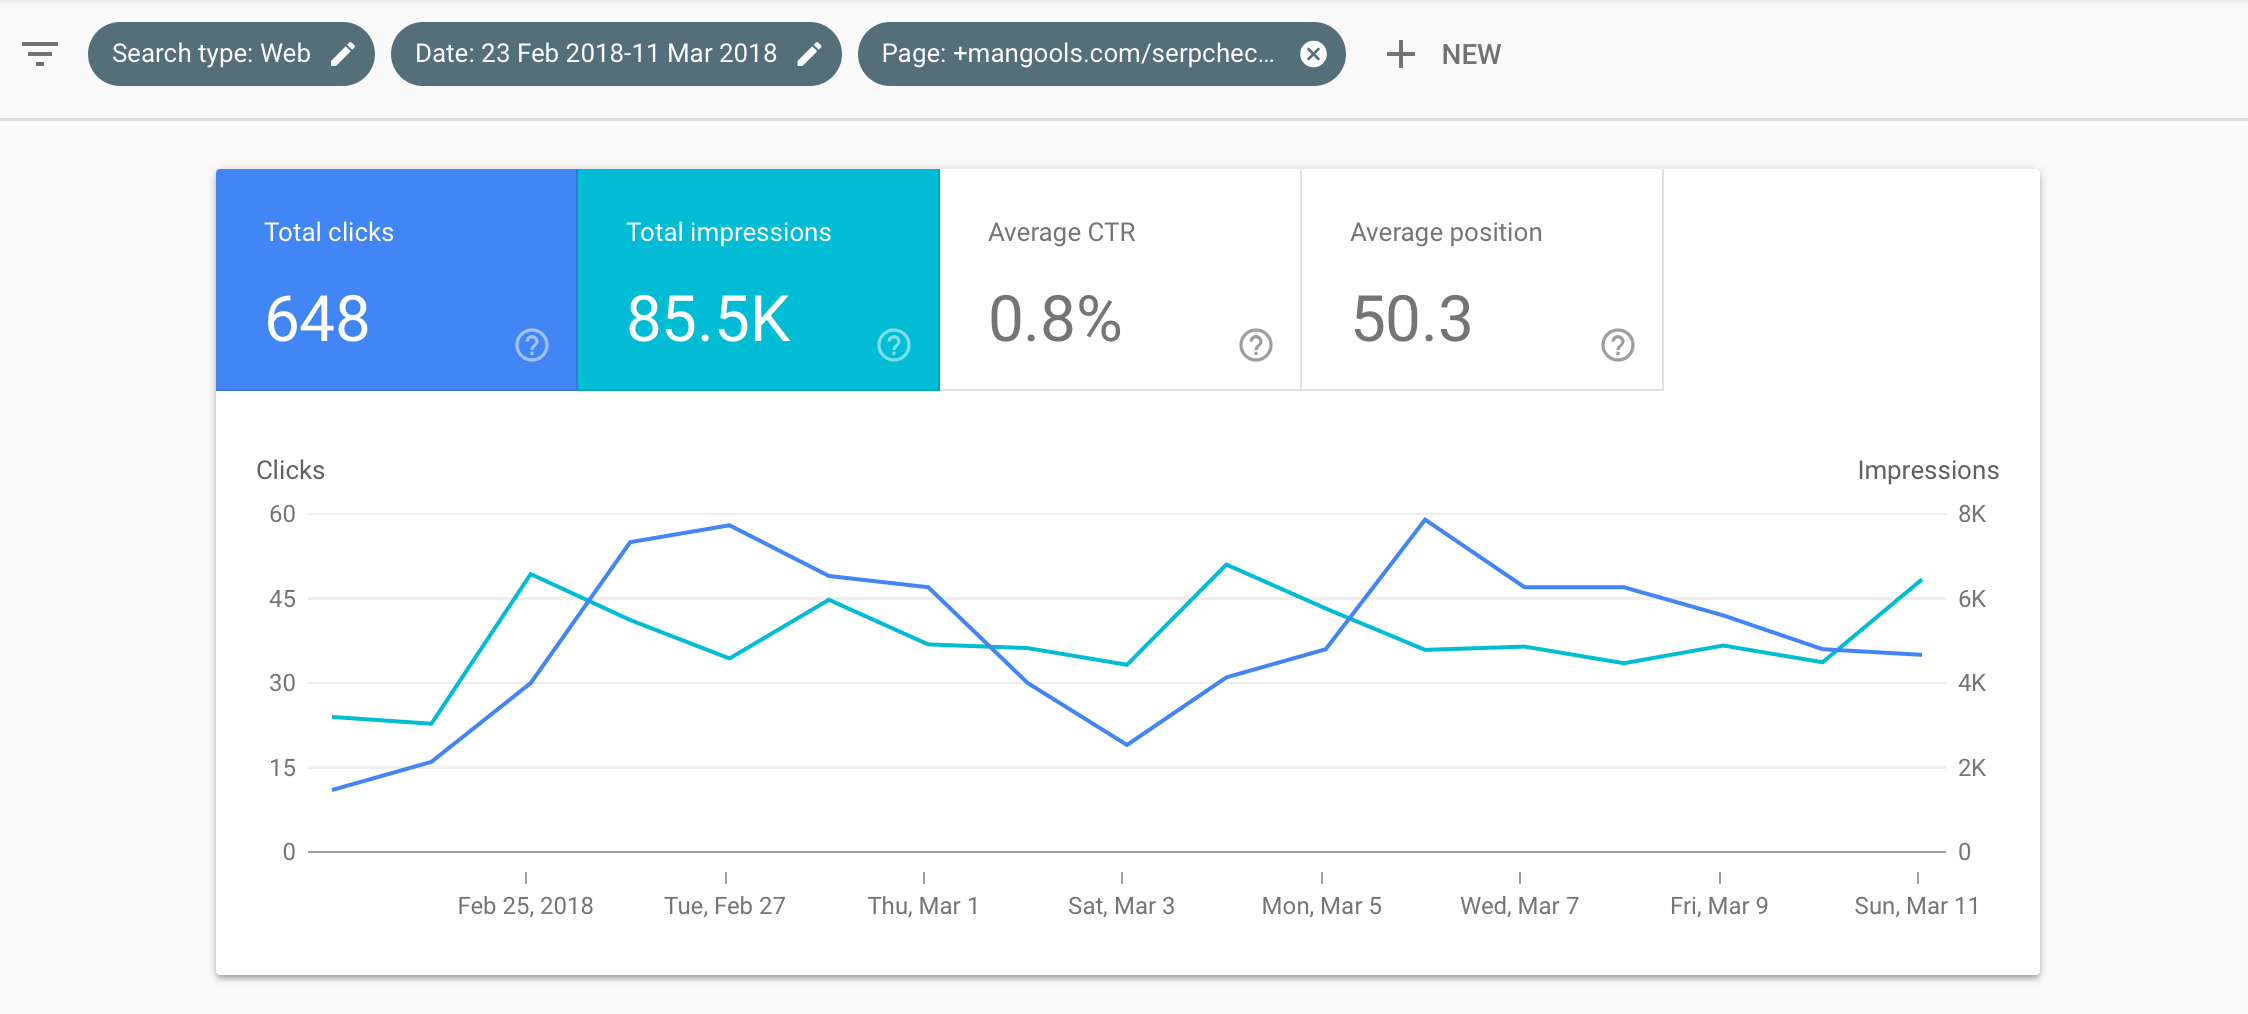
Task: Click the 8K impressions axis value
Action: click(1971, 514)
